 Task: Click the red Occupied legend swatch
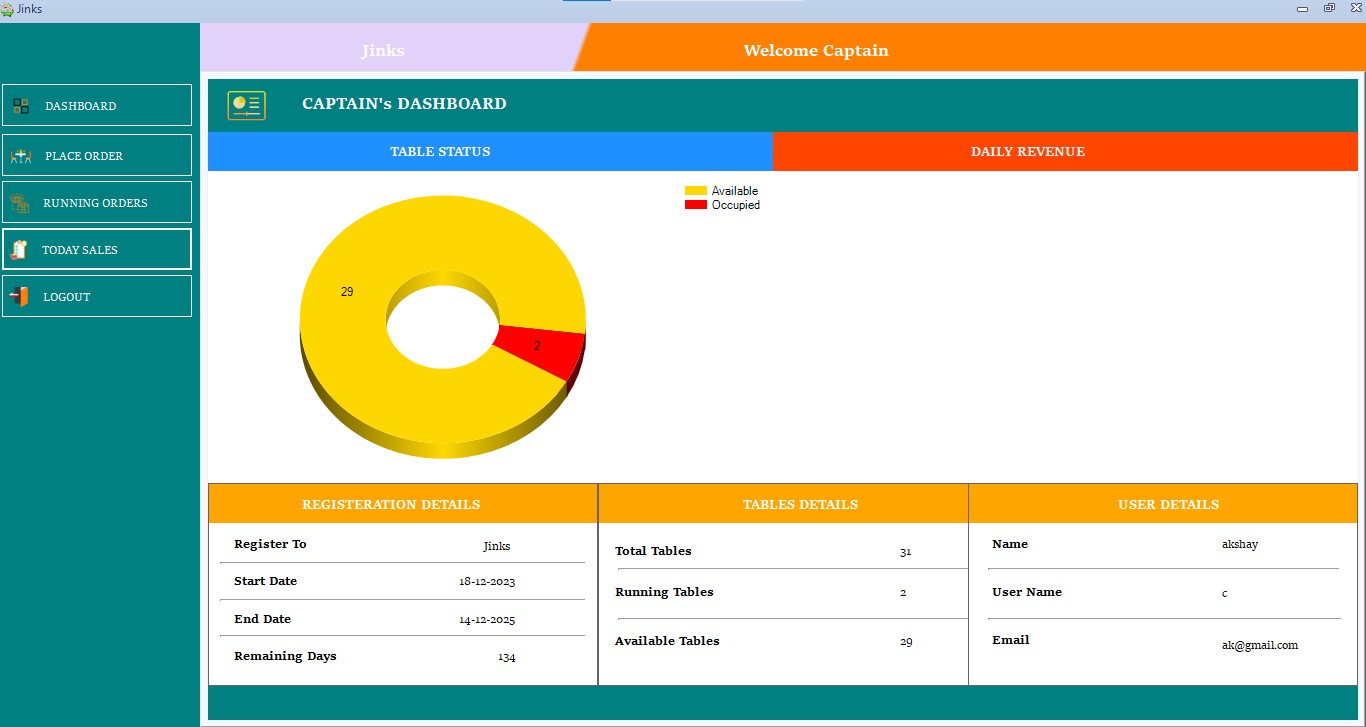(696, 205)
